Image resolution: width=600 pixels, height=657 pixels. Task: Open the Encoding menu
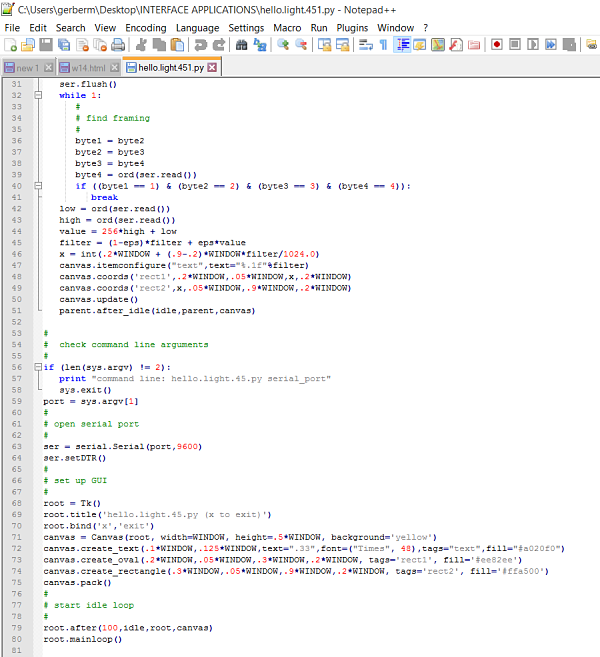click(x=146, y=28)
